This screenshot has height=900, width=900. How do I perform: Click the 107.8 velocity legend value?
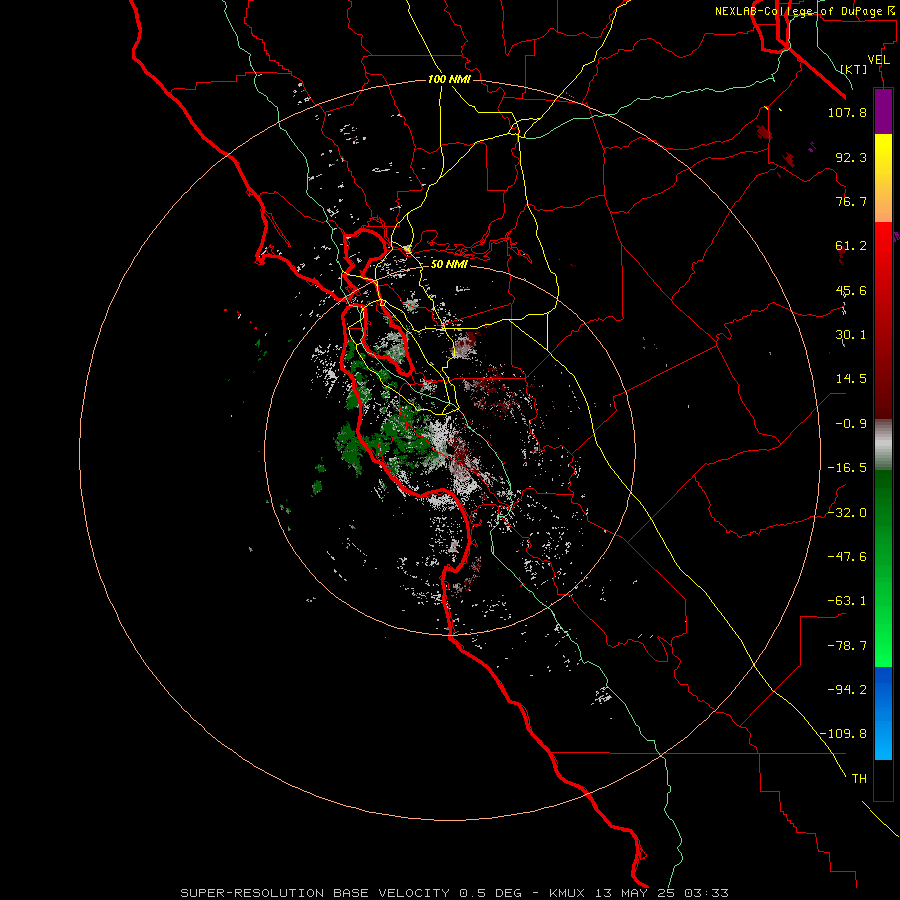coord(847,112)
